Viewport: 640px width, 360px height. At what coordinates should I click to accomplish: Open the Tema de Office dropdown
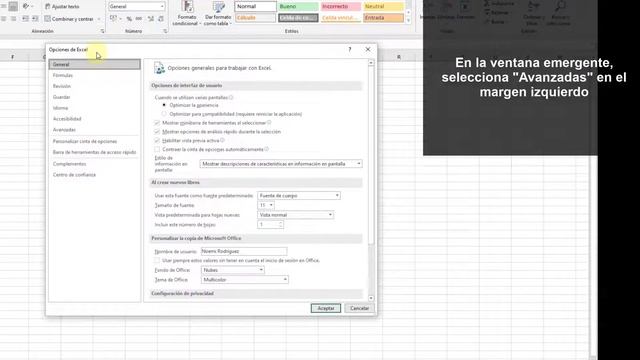[x=244, y=280]
